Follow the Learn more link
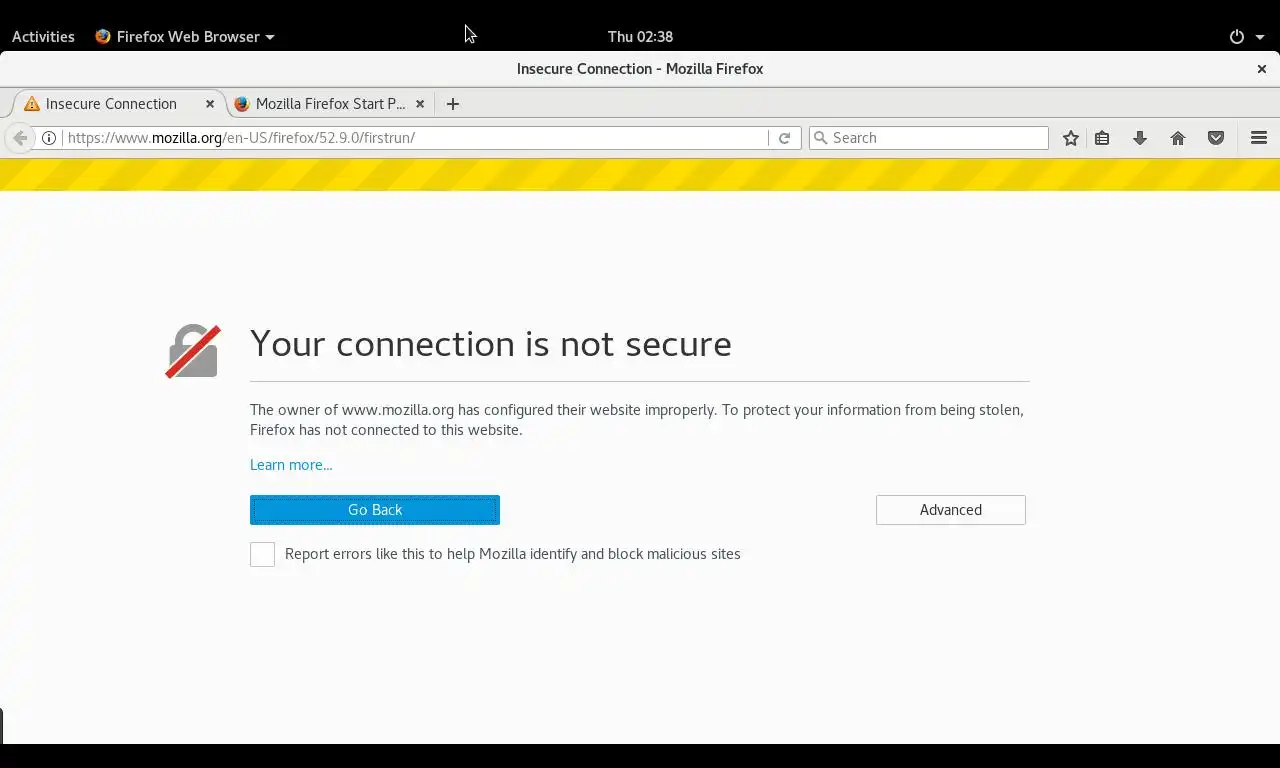The image size is (1280, 768). click(291, 465)
